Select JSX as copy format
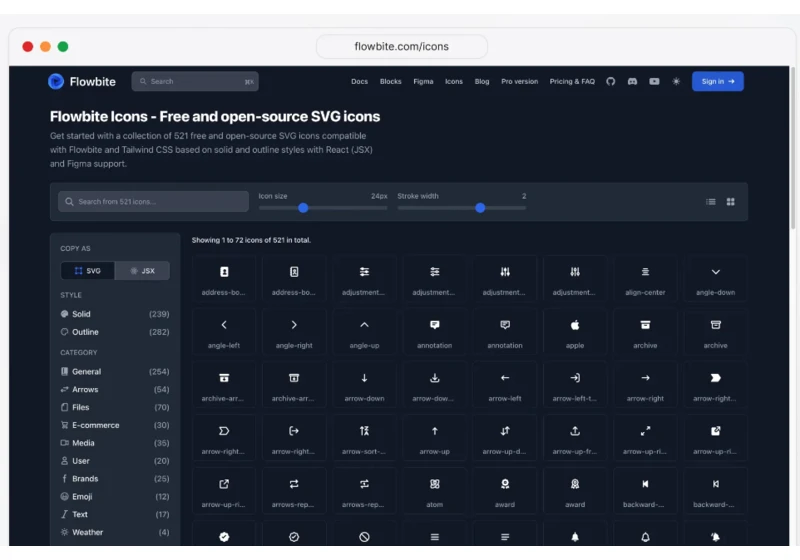Image resolution: width=800 pixels, height=560 pixels. click(142, 271)
